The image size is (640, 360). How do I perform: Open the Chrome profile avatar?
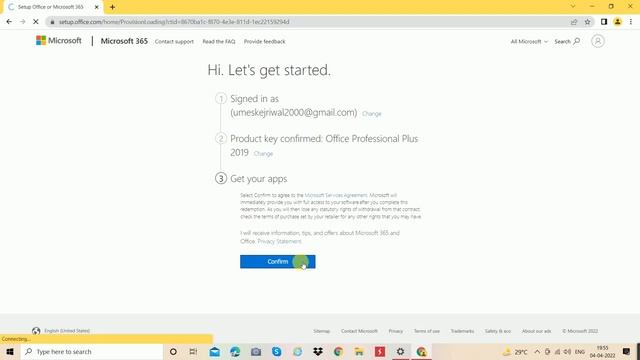point(618,22)
